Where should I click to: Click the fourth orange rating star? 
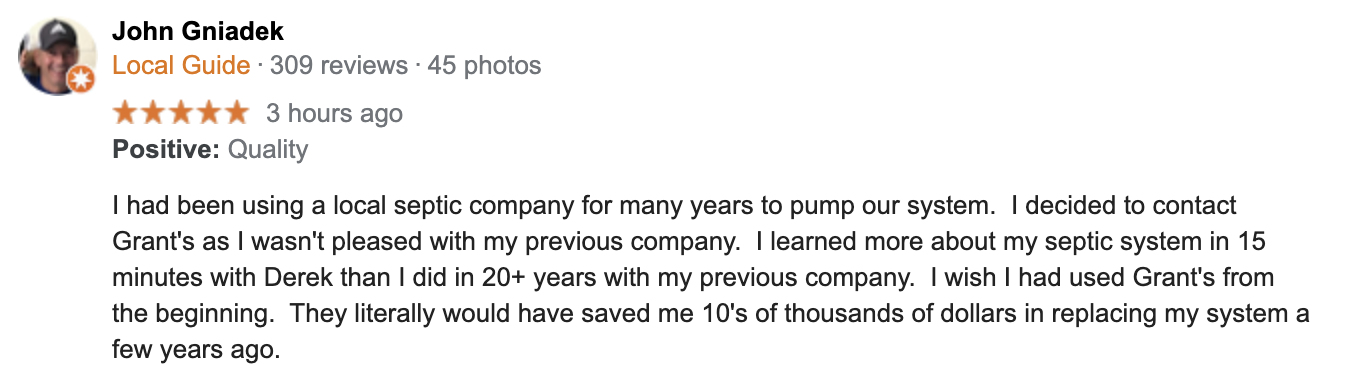click(207, 112)
